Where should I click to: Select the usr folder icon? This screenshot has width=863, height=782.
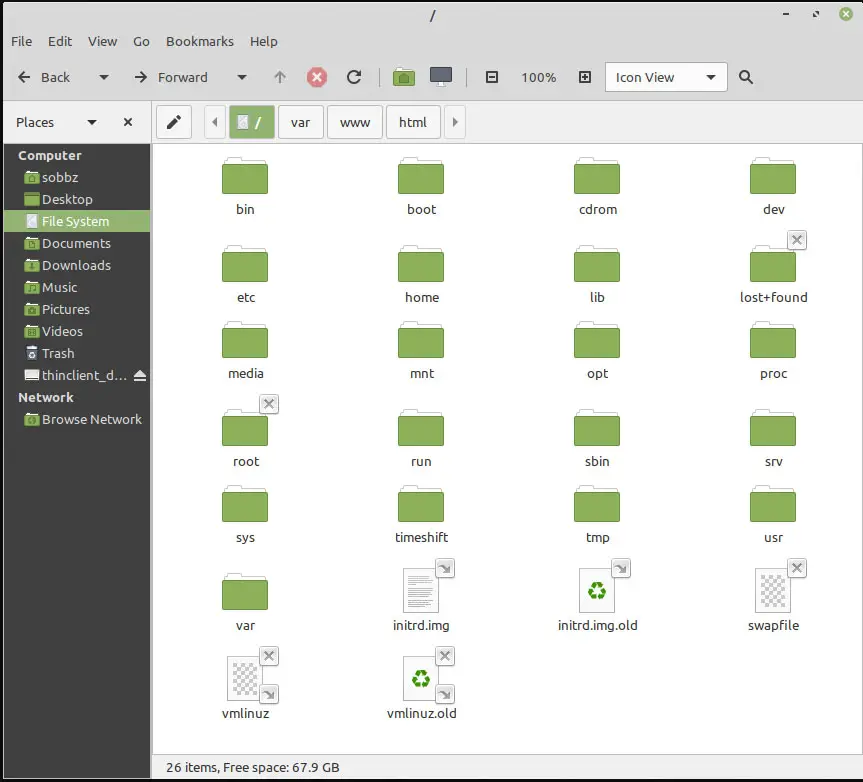773,504
